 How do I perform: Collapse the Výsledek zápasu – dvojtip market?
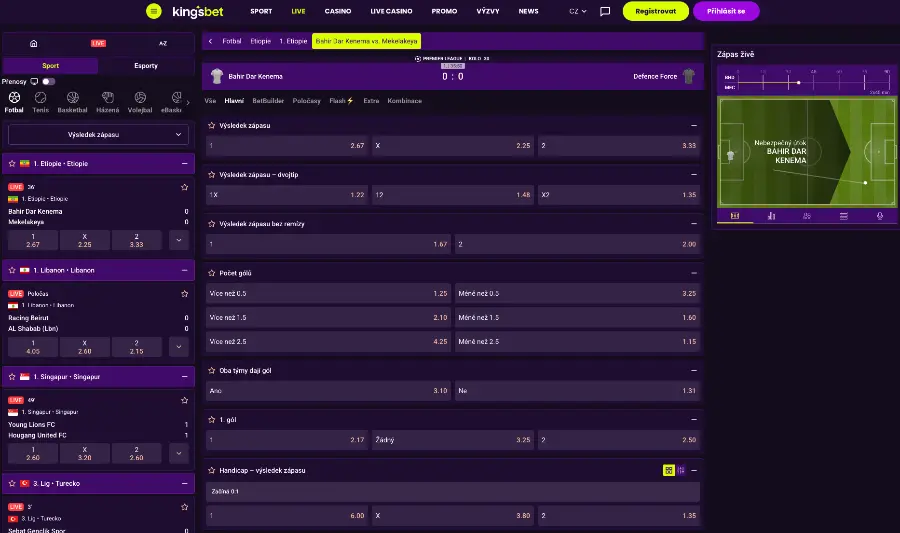(x=694, y=174)
